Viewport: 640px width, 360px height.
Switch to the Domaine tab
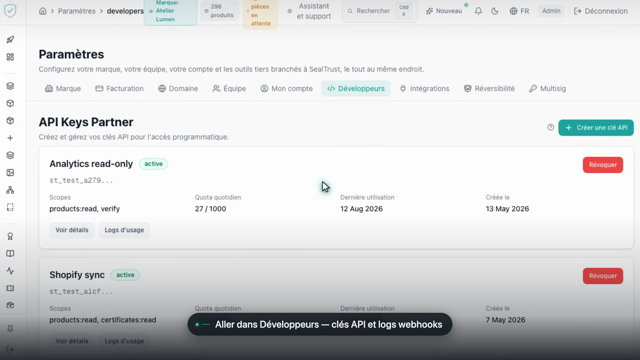point(178,89)
